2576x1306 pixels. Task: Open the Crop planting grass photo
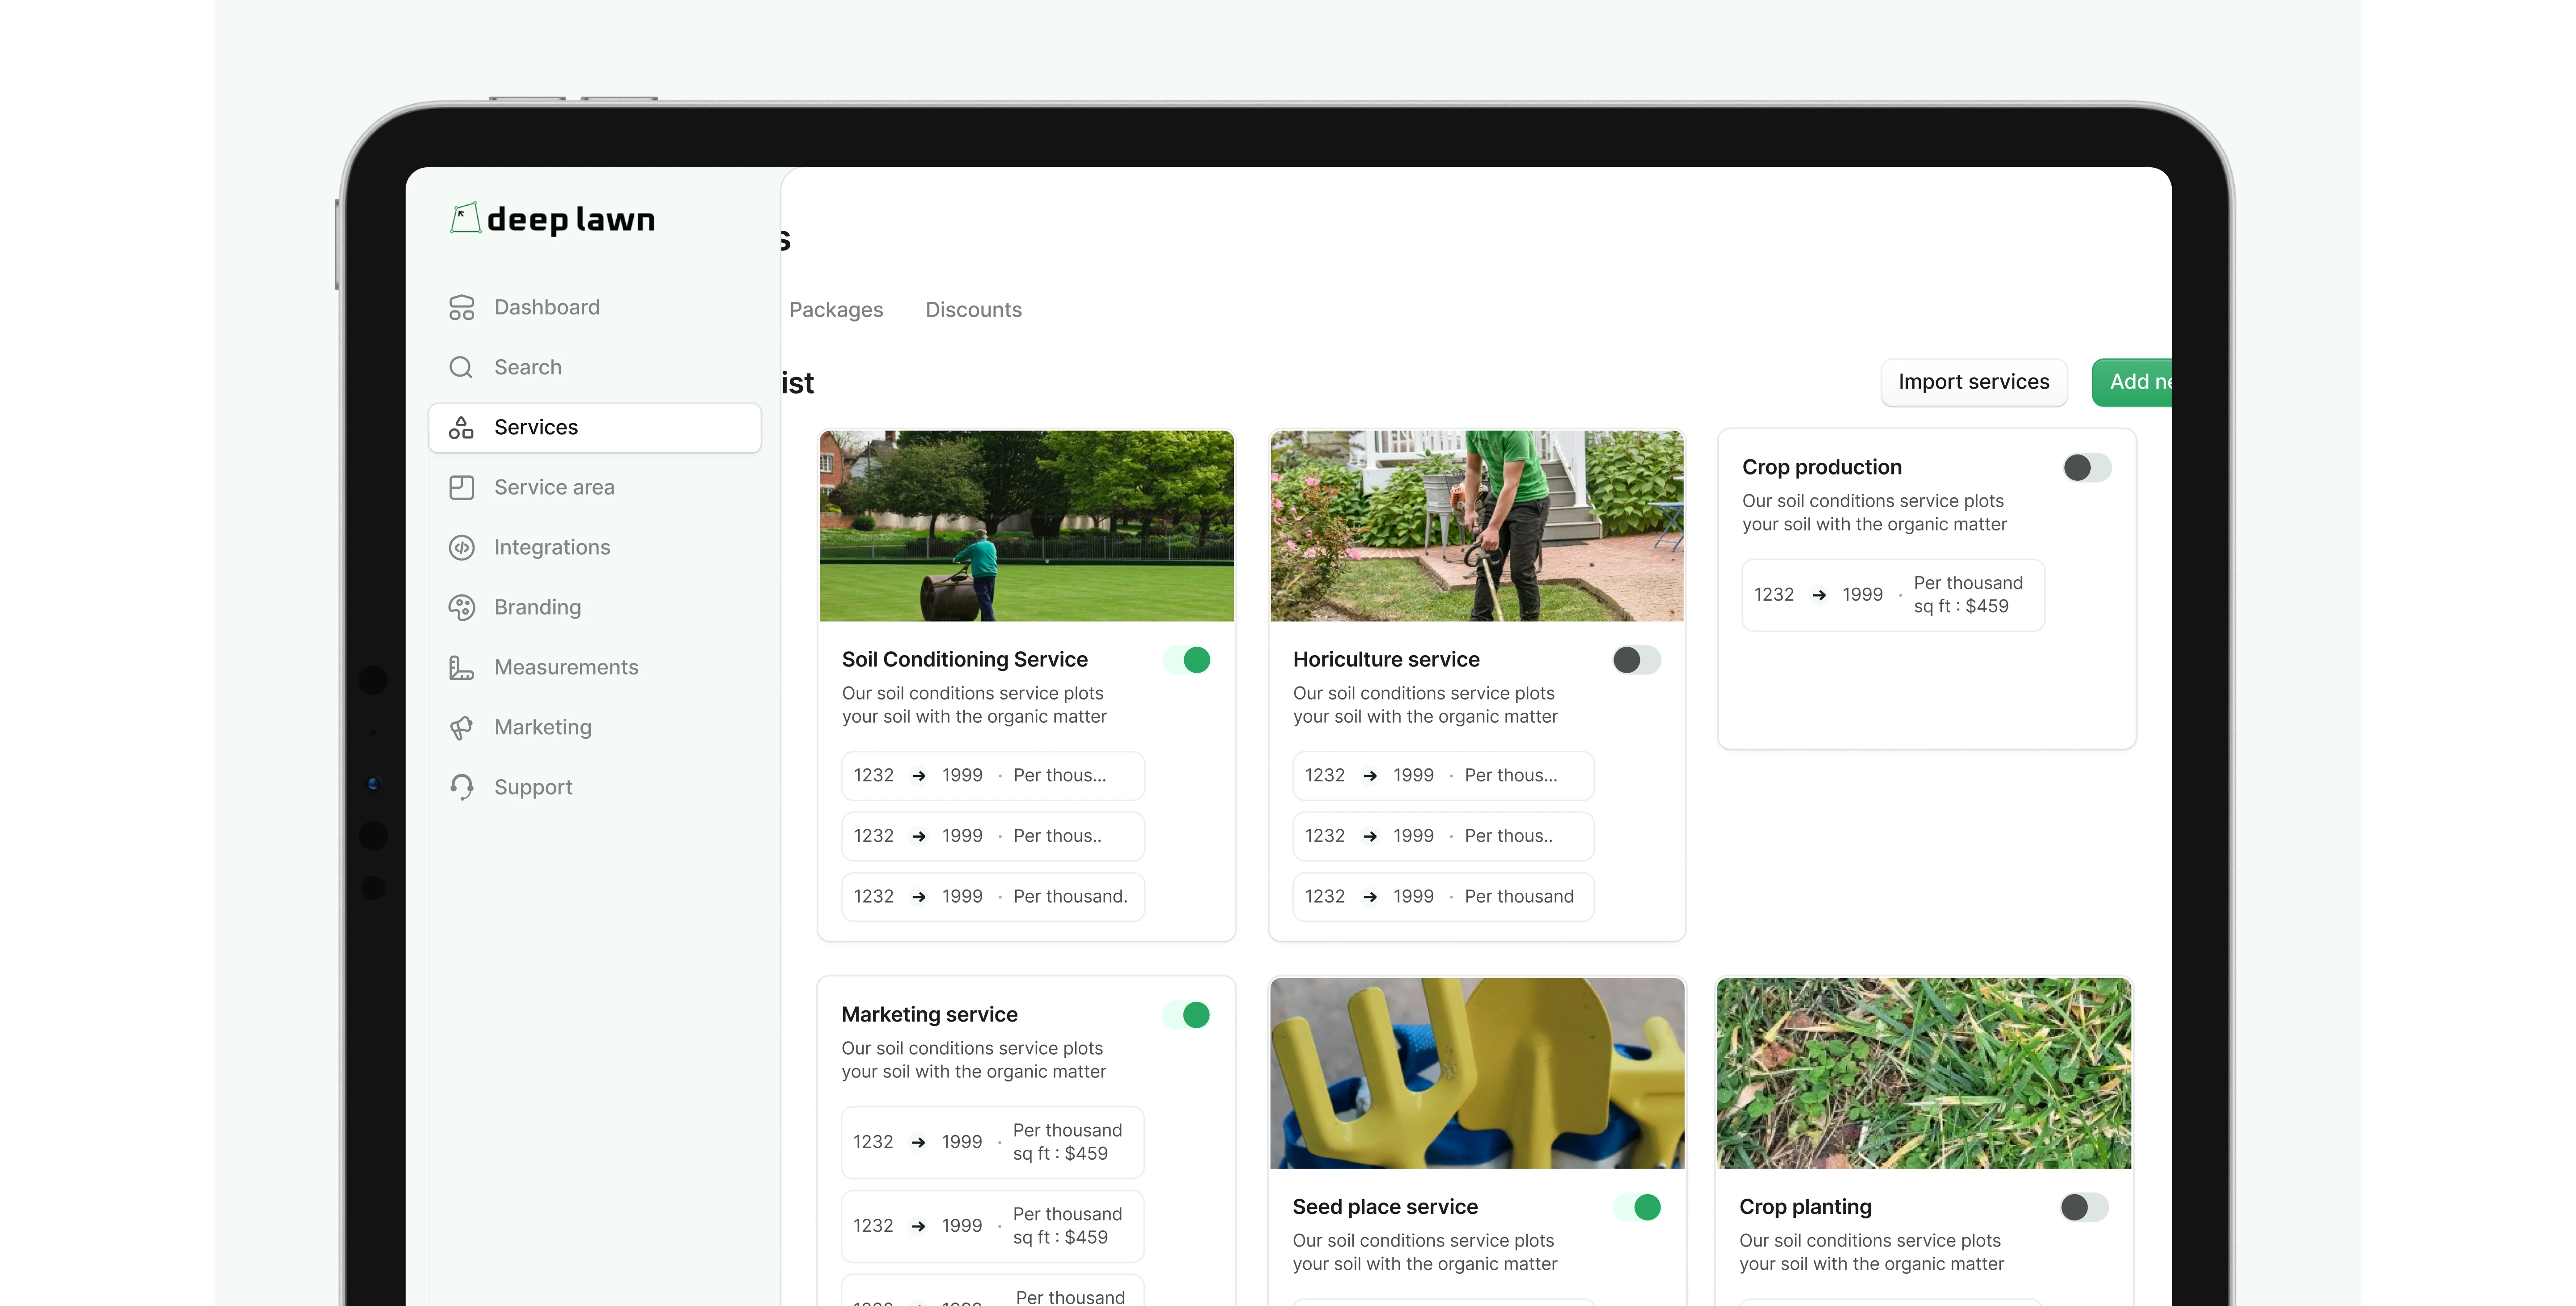click(x=1924, y=1073)
